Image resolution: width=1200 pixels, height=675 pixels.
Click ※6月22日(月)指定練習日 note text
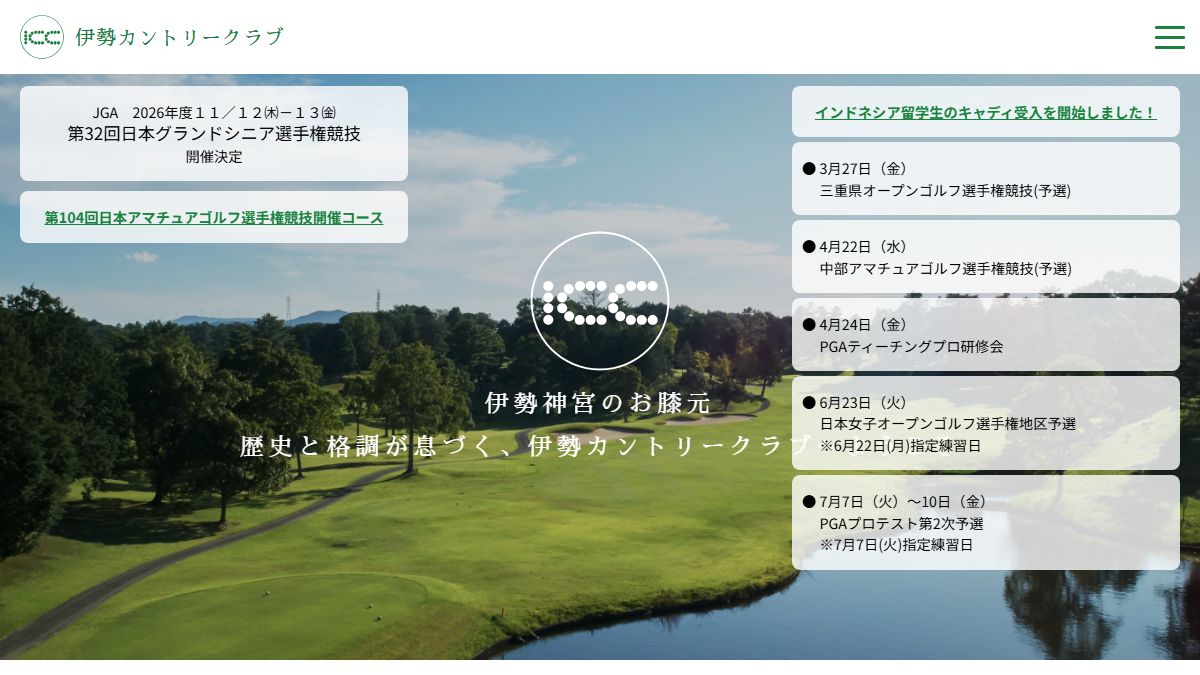point(900,445)
